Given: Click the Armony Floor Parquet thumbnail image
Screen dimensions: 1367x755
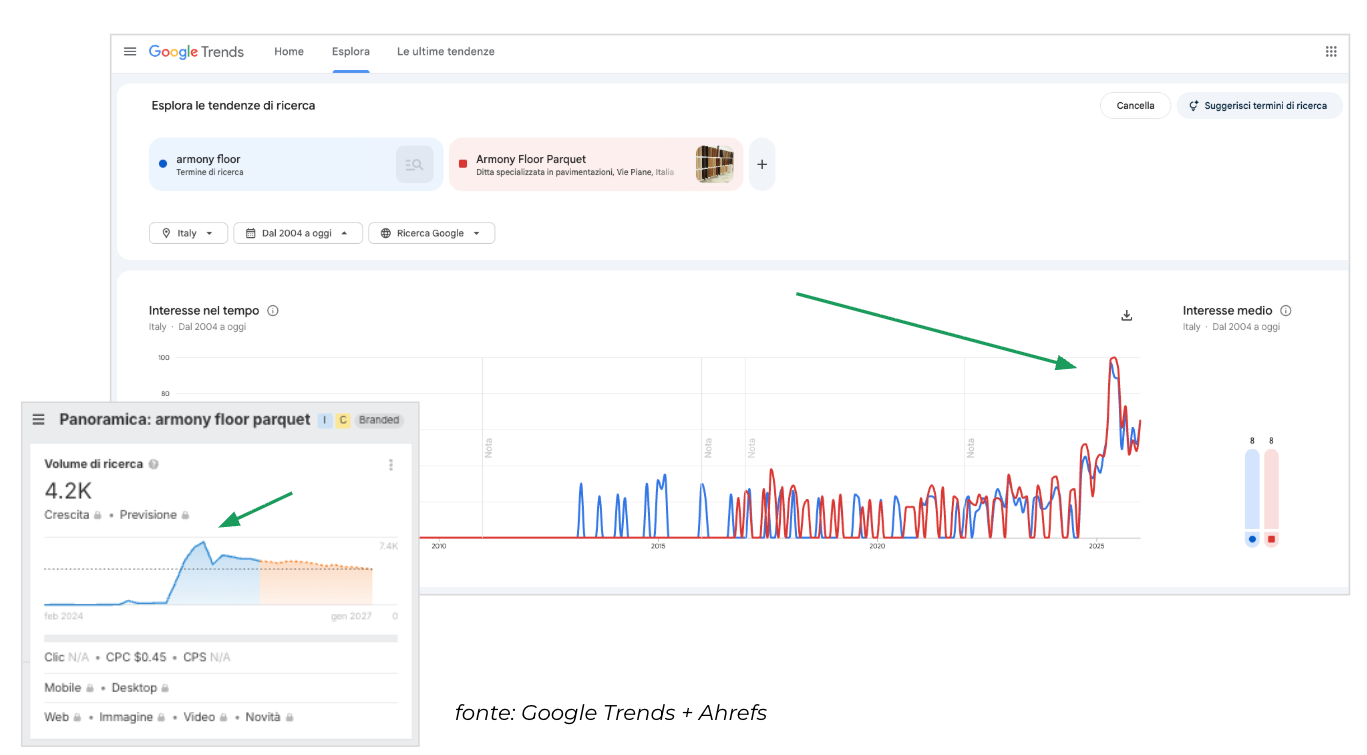Looking at the screenshot, I should 715,164.
